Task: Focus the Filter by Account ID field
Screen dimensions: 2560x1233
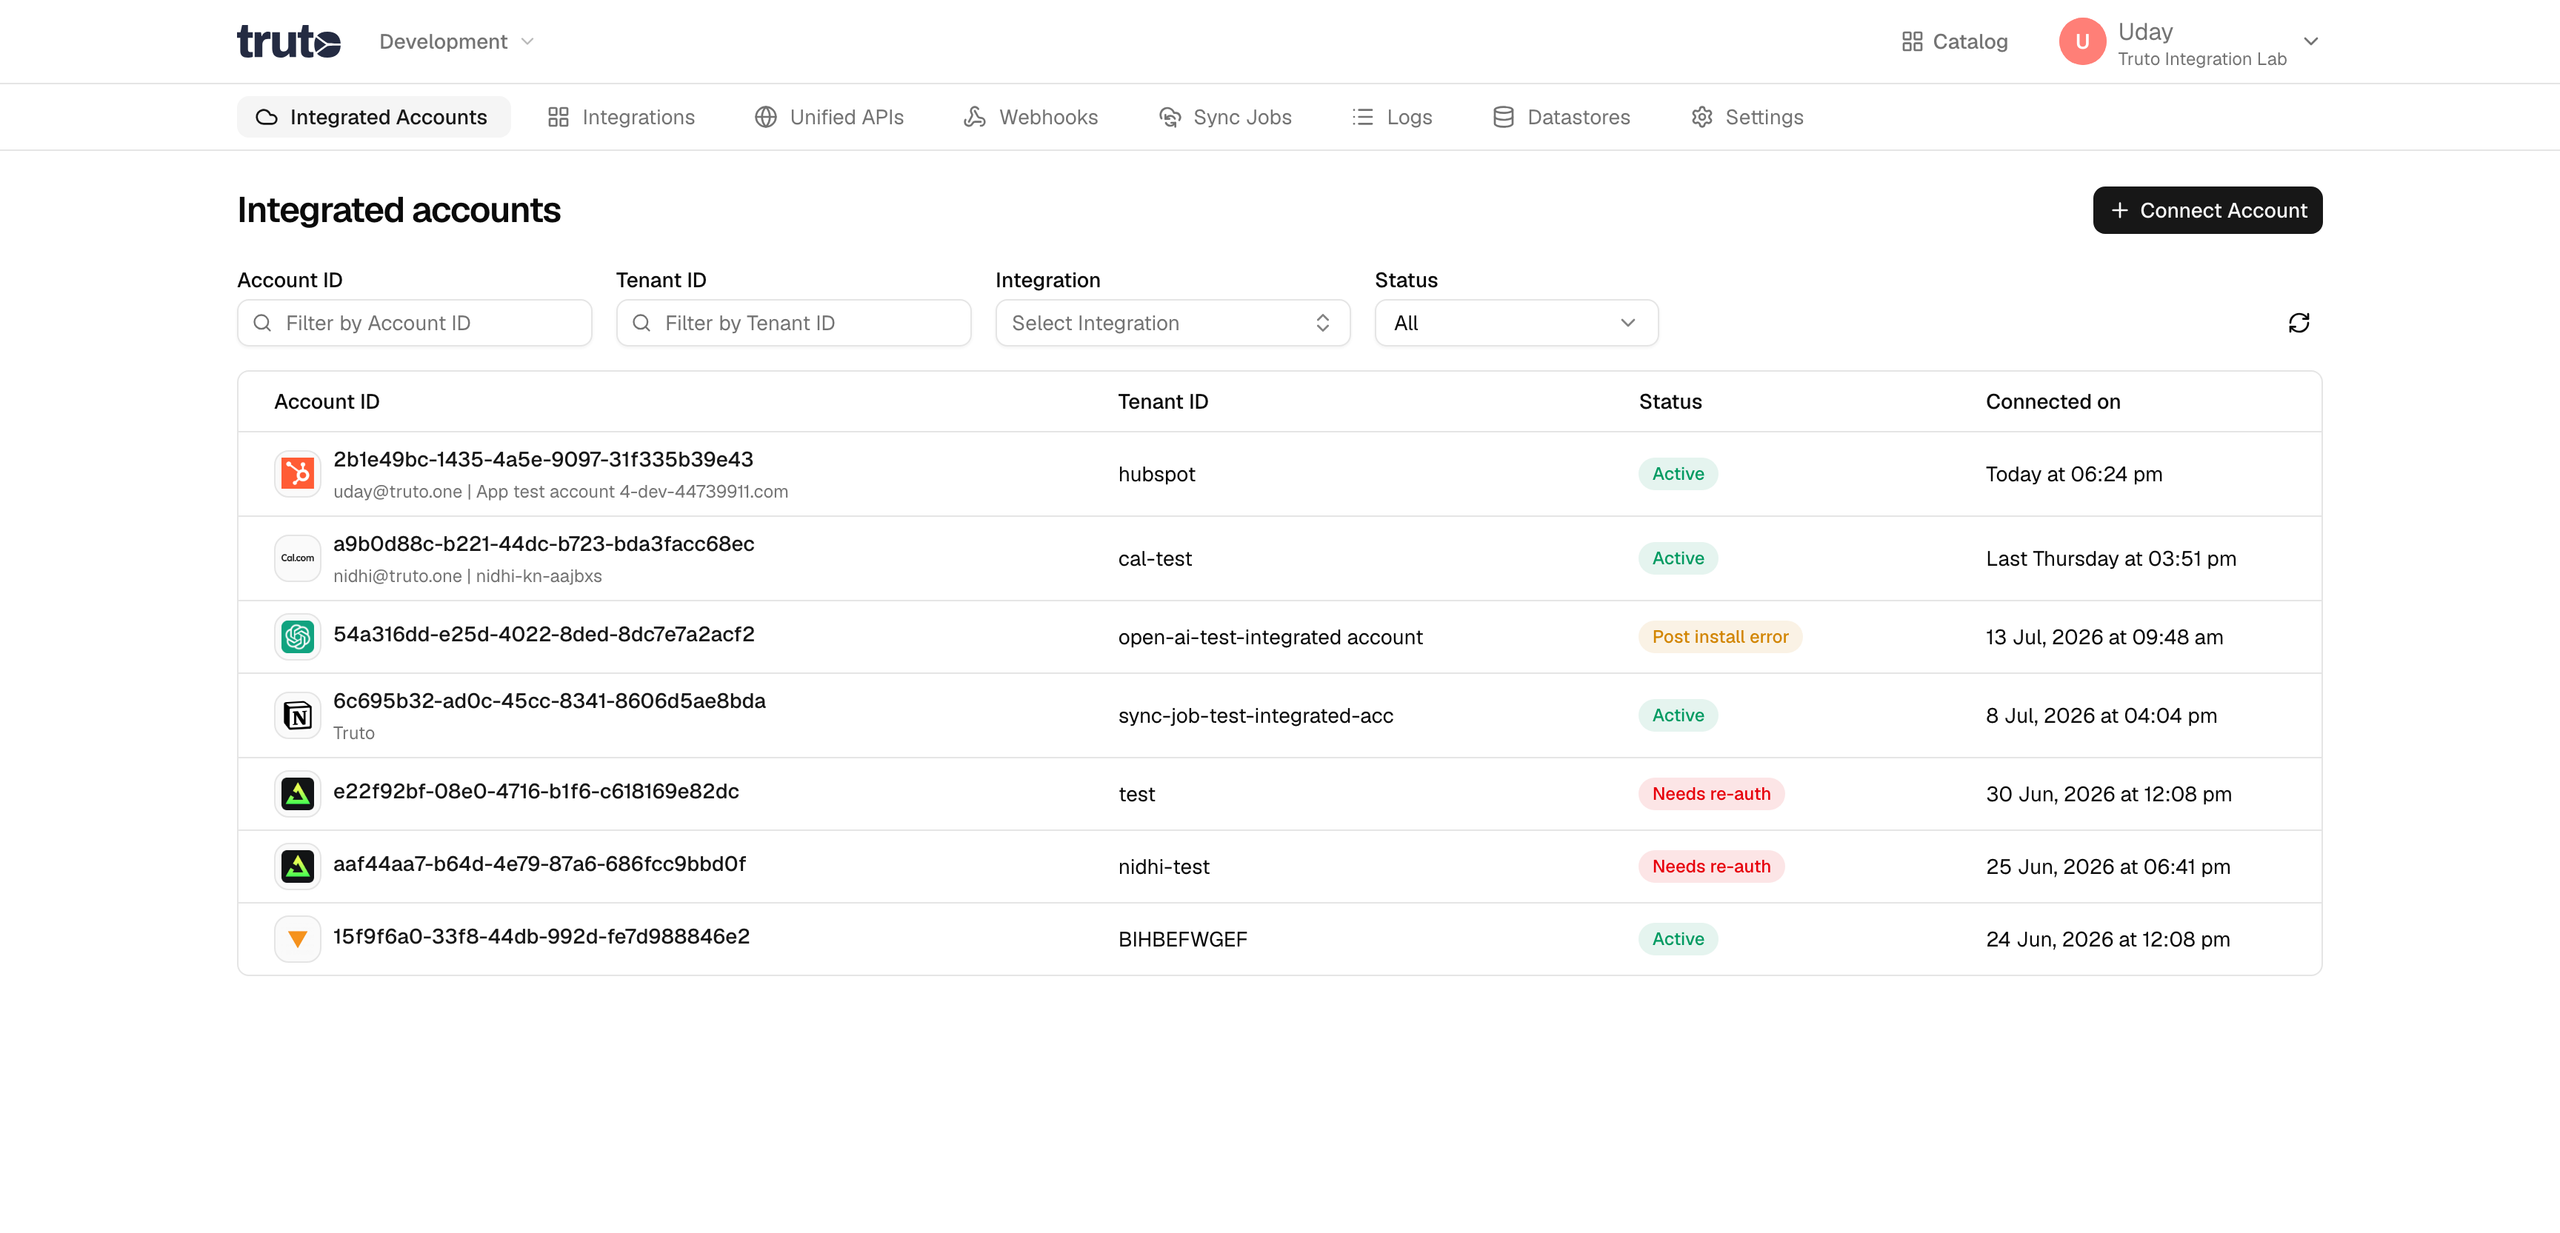Action: (x=414, y=323)
